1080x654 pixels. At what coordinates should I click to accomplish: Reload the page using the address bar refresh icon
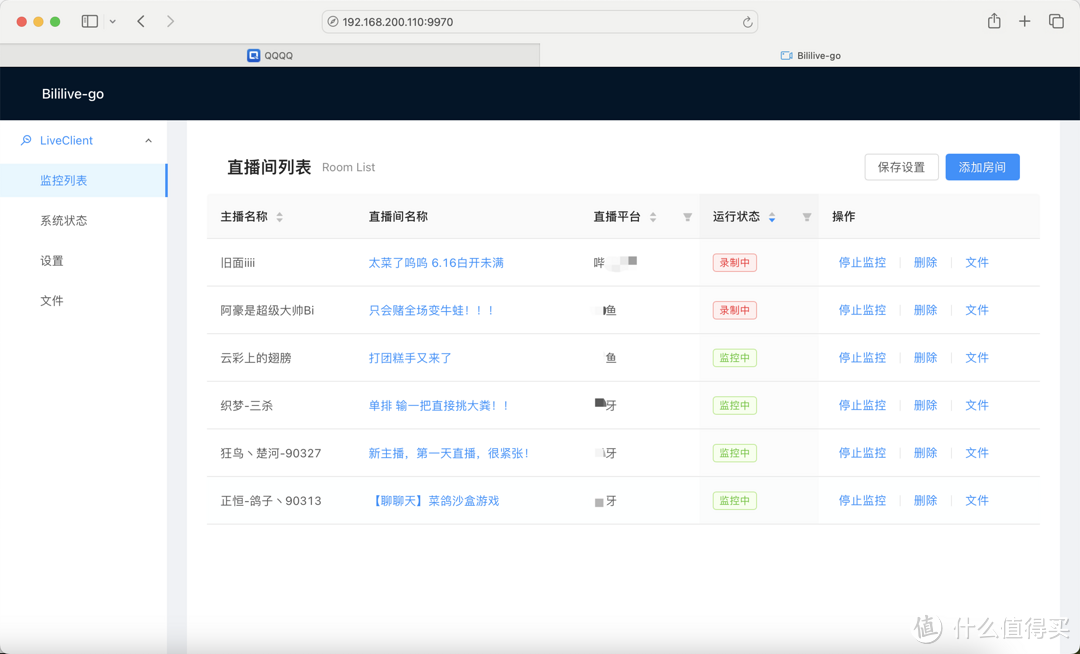746,21
